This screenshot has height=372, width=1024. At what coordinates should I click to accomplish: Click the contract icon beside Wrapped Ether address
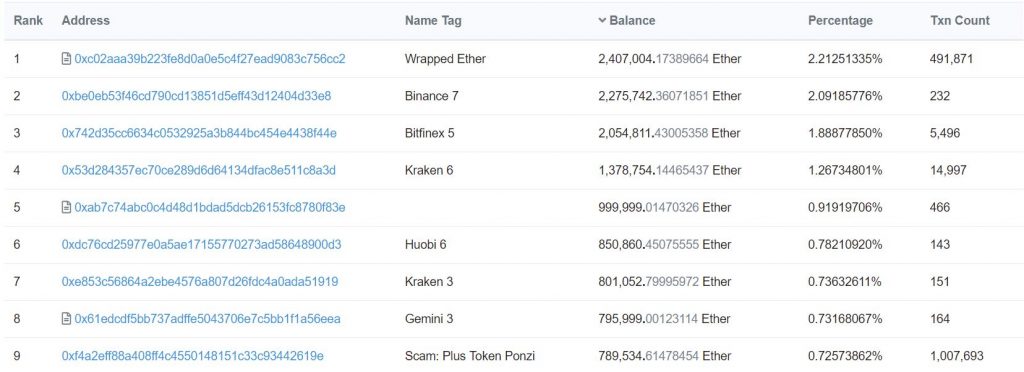point(66,59)
